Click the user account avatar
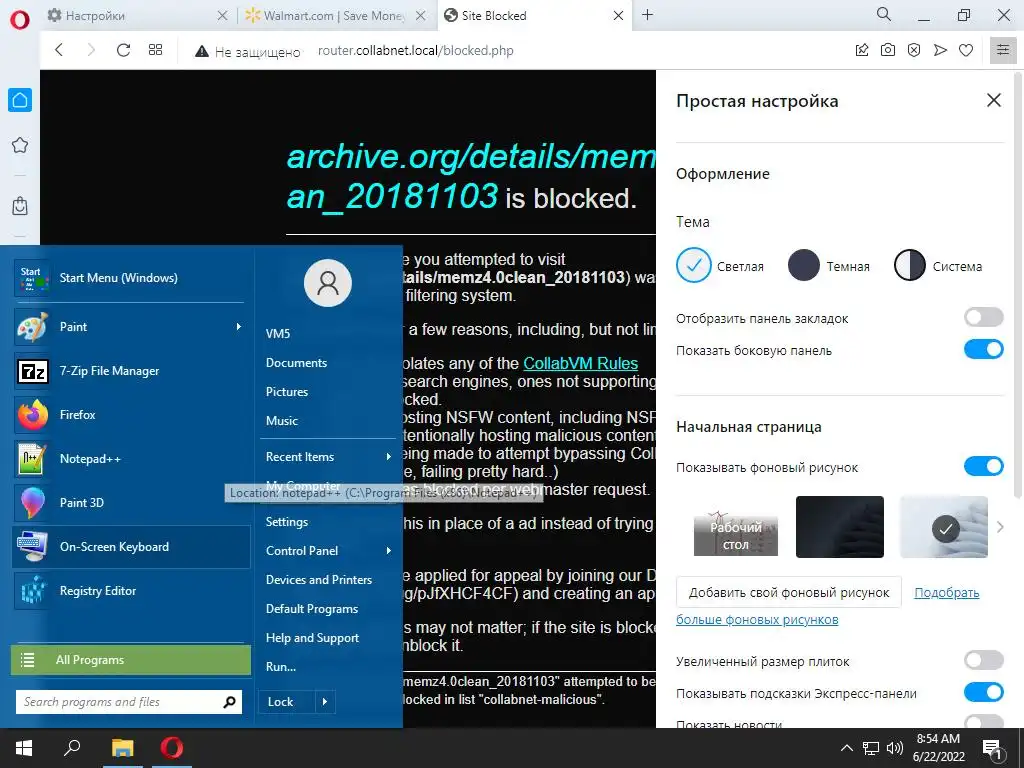The height and width of the screenshot is (768, 1024). click(328, 283)
